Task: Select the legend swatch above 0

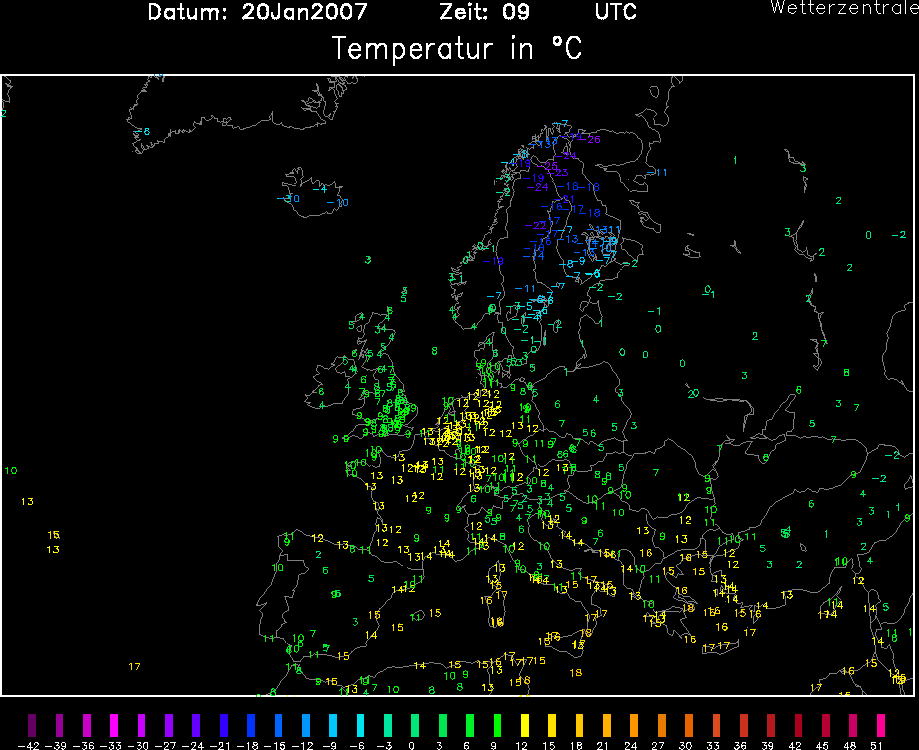Action: pyautogui.click(x=415, y=725)
